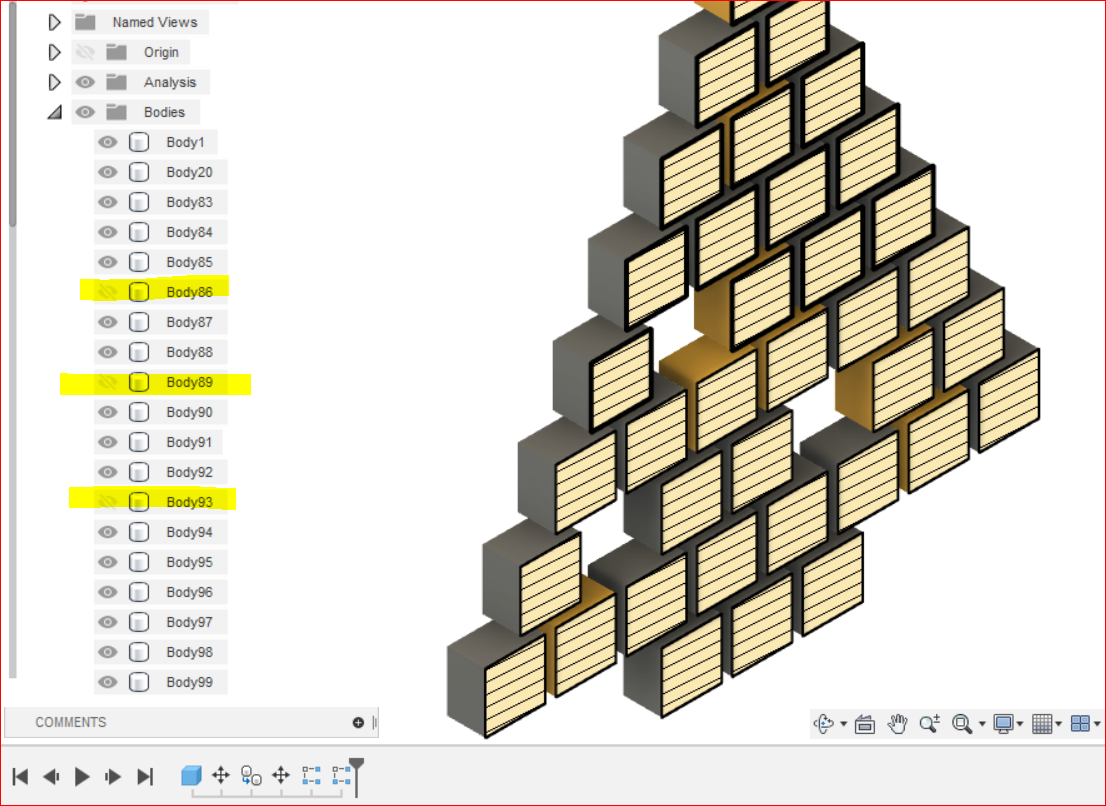Jump to timeline start with first playback button
The height and width of the screenshot is (806, 1106).
point(21,776)
